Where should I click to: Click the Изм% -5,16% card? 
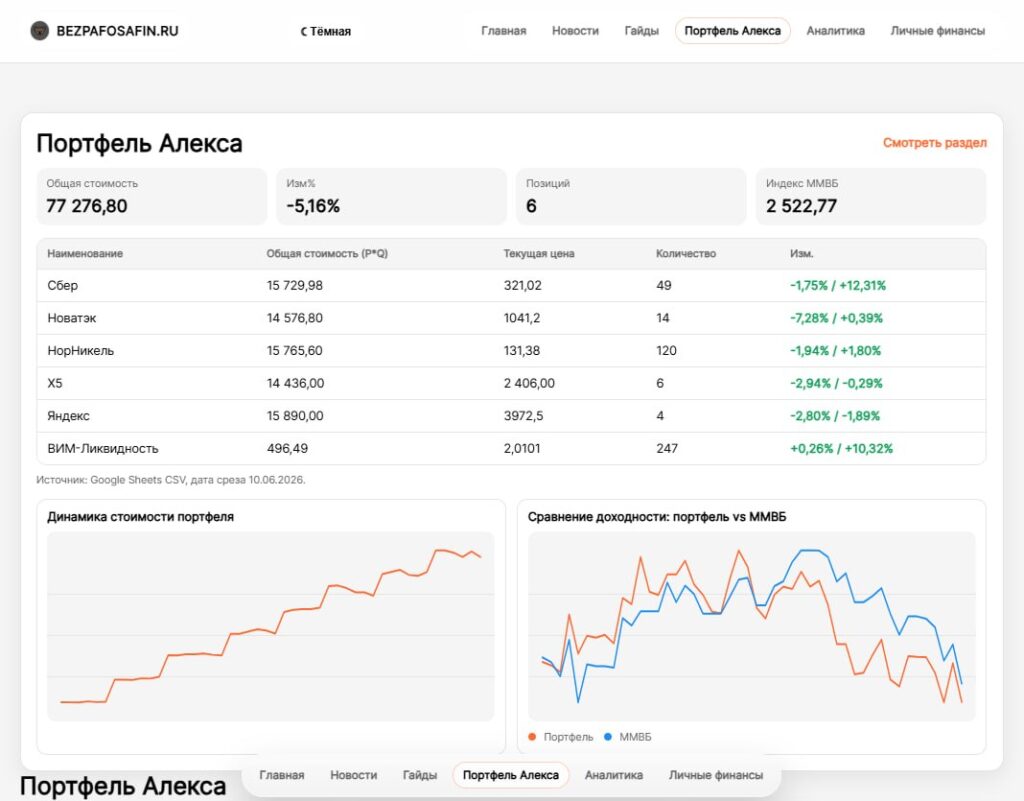point(391,196)
